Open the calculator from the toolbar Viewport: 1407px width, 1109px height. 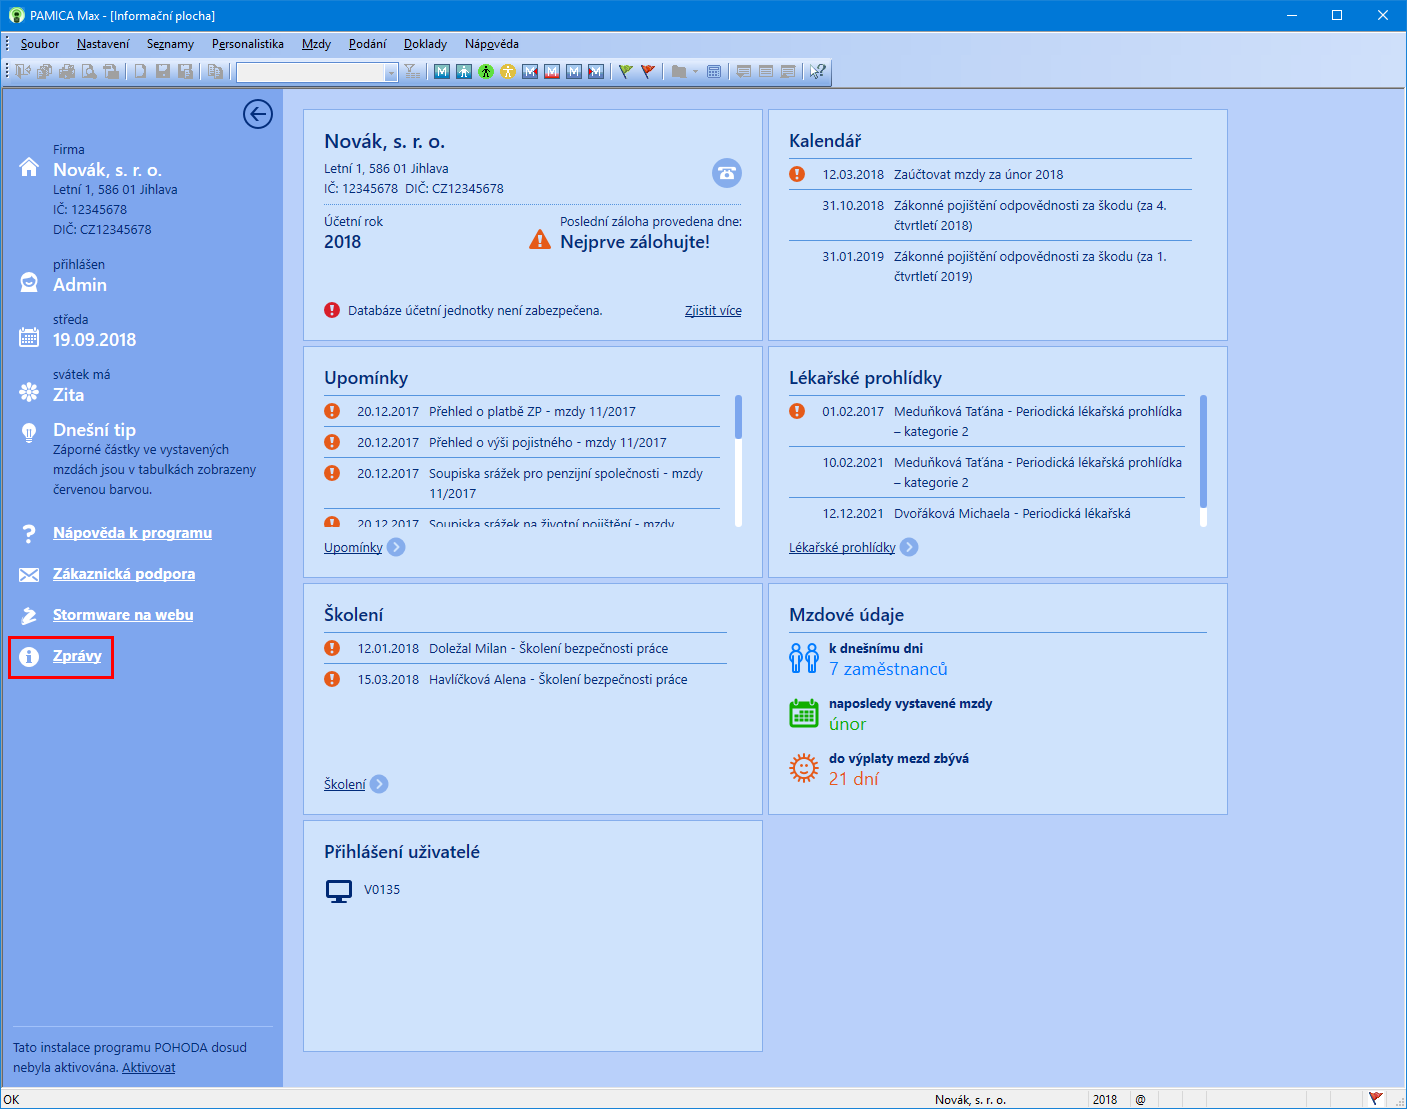(x=714, y=71)
